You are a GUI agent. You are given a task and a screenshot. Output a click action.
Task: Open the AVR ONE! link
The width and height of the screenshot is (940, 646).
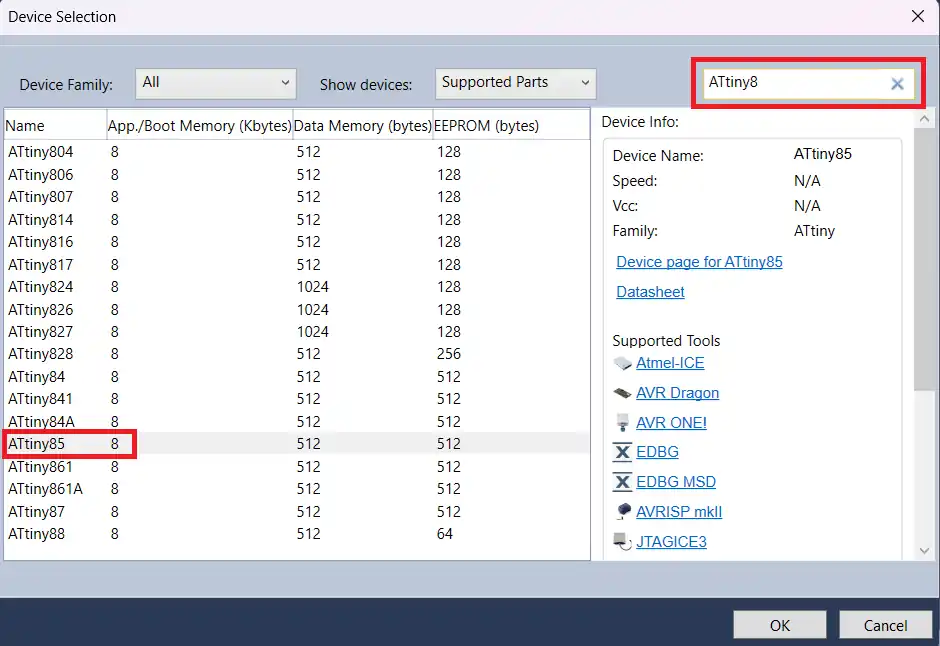pyautogui.click(x=671, y=423)
